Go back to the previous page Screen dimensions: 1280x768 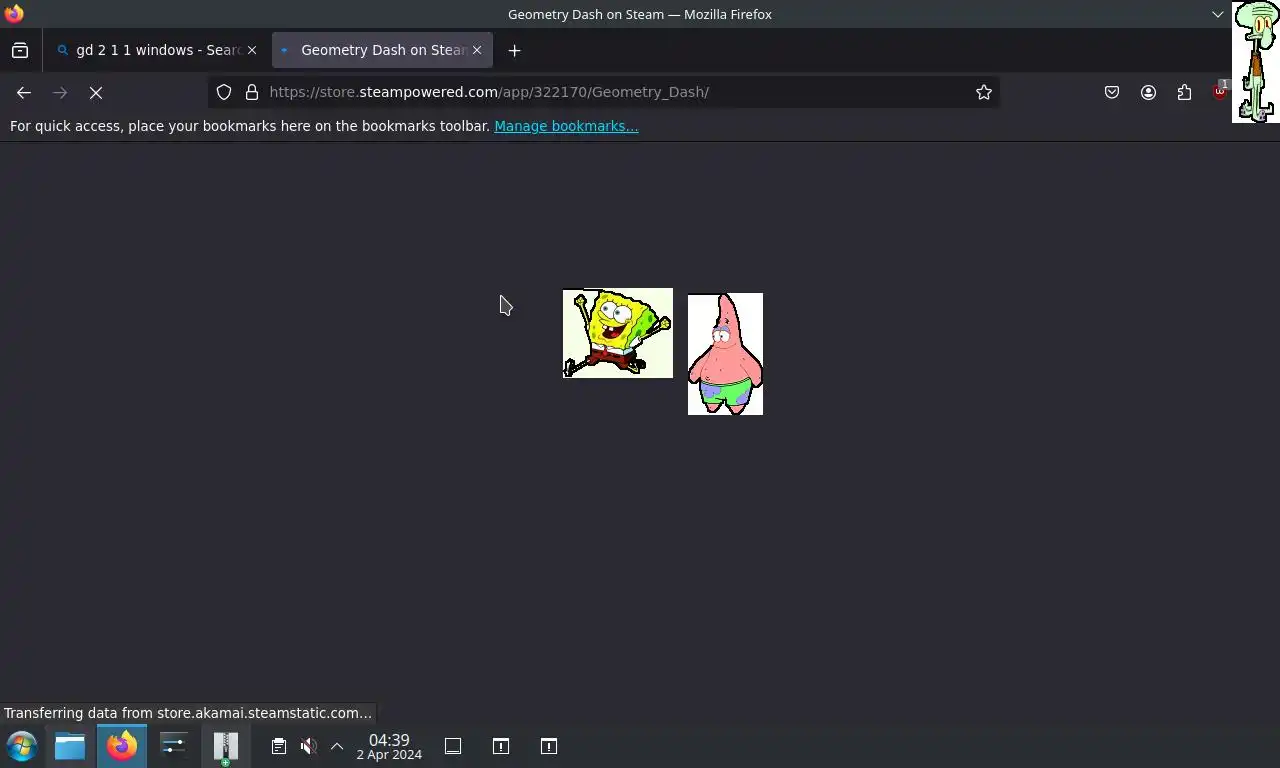(x=24, y=92)
